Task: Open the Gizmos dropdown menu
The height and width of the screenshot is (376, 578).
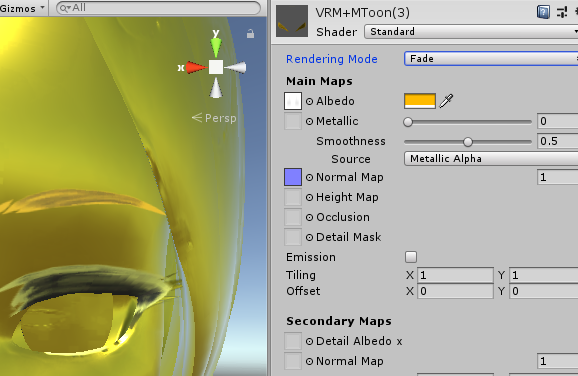Action: click(x=22, y=8)
